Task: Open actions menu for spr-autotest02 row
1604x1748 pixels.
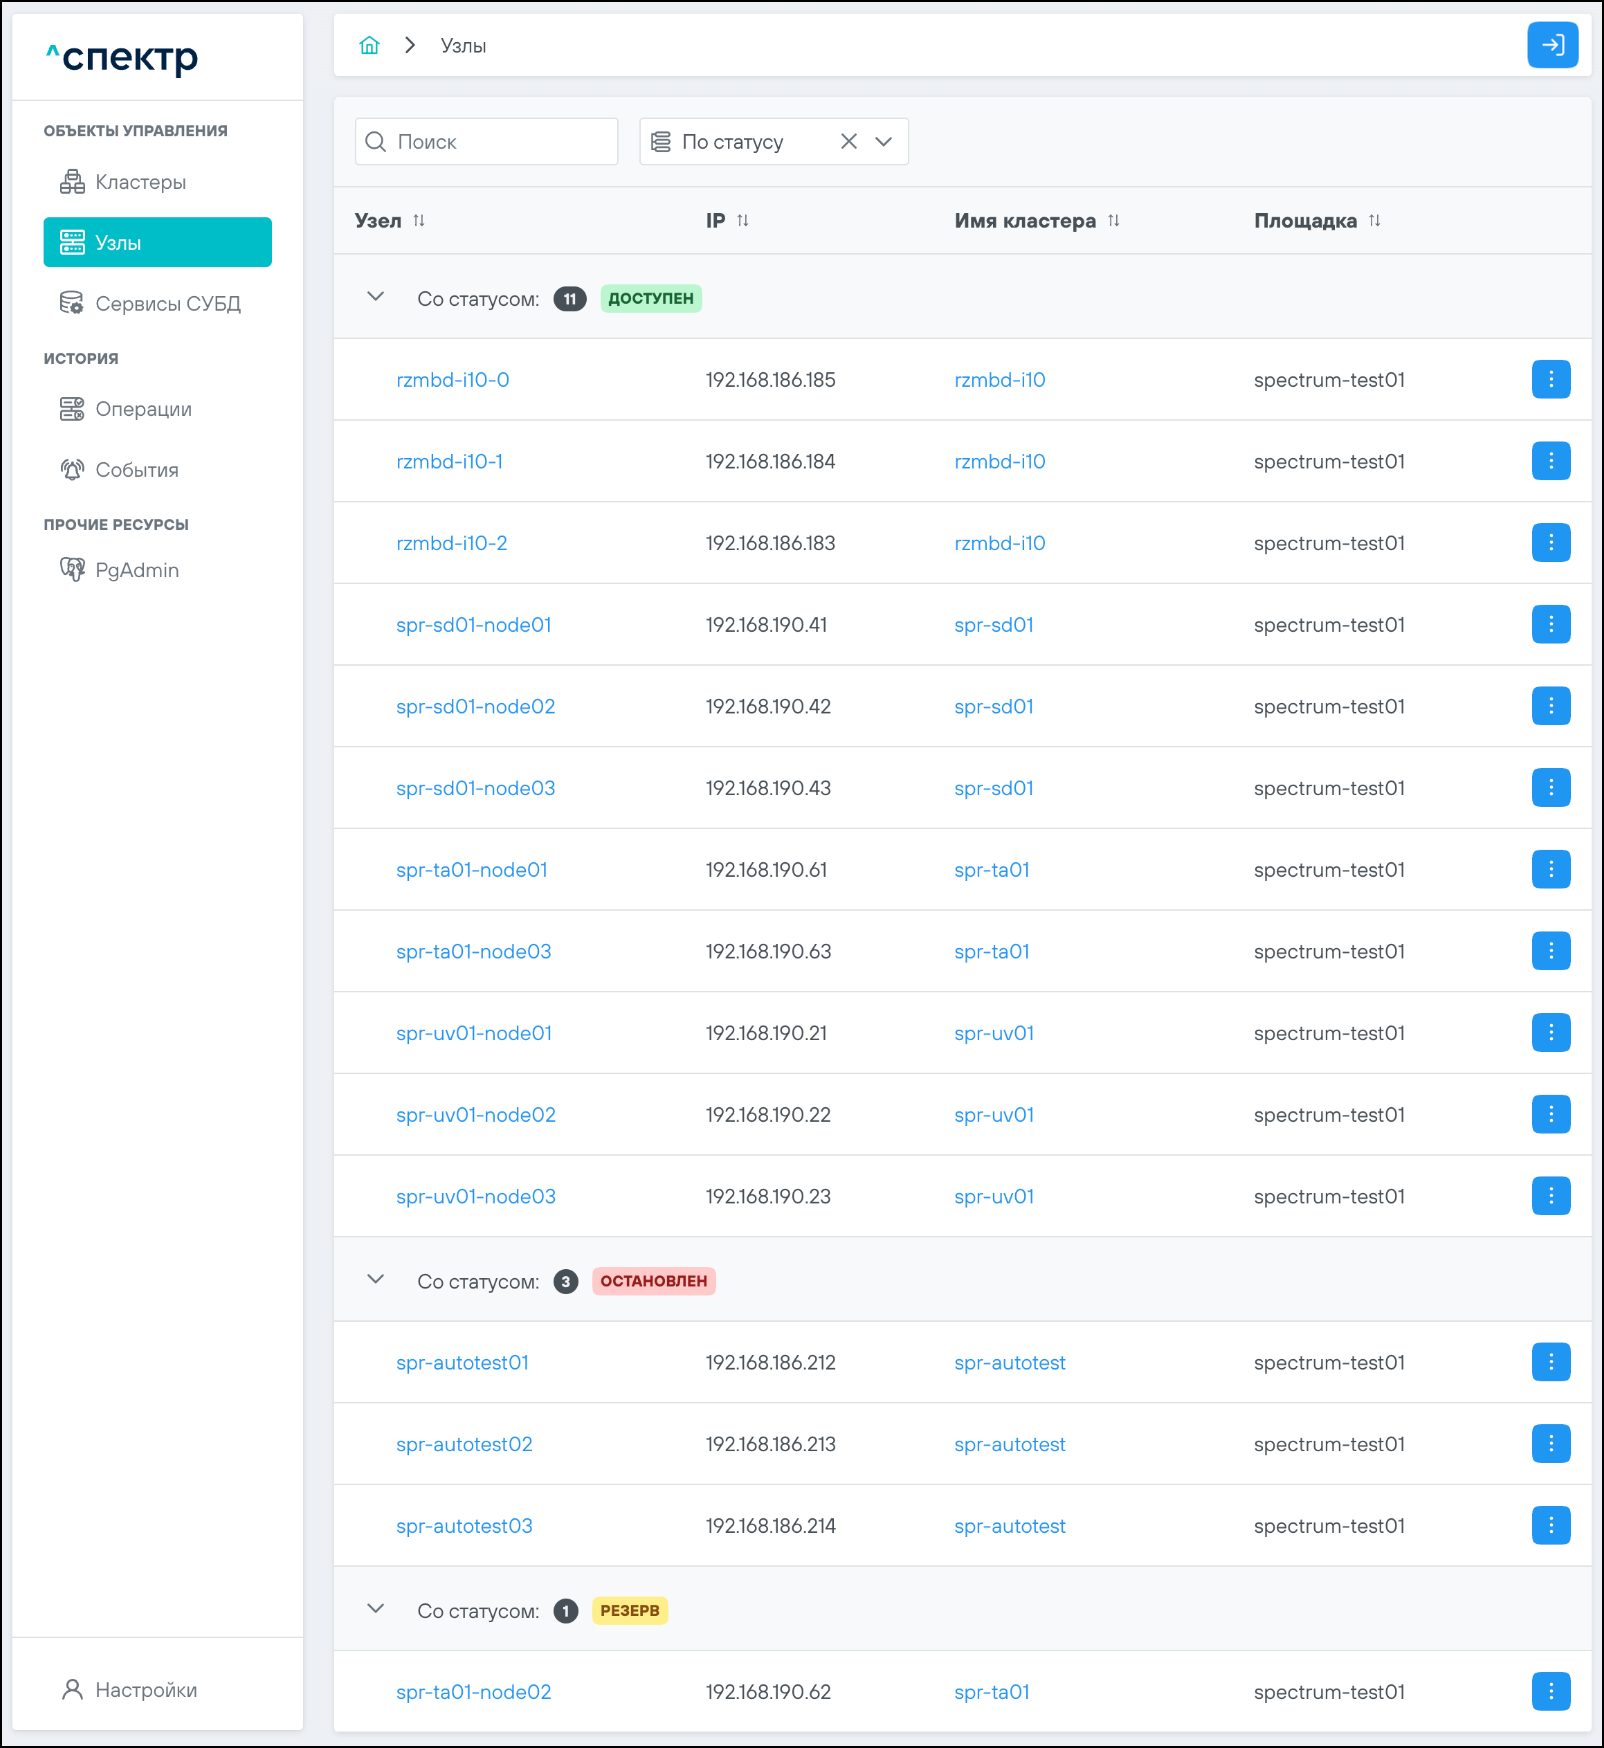Action: (1550, 1444)
